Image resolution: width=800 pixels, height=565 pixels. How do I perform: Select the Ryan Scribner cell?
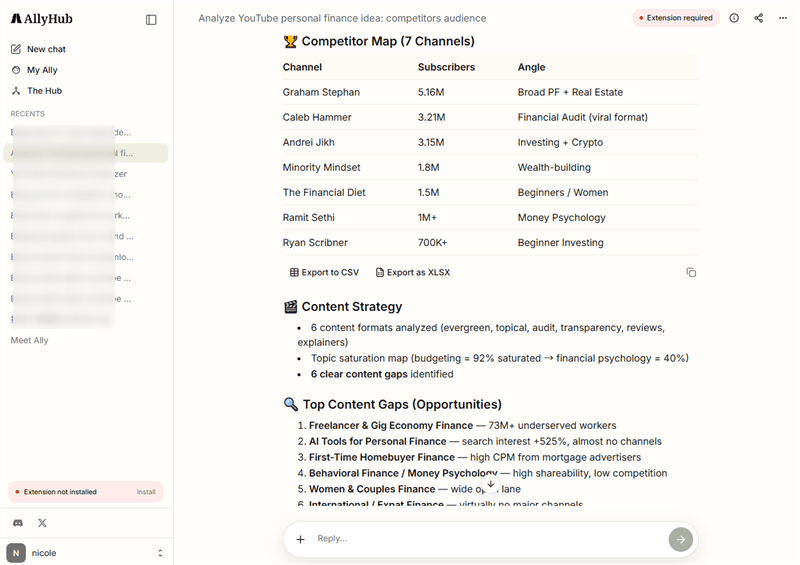315,242
